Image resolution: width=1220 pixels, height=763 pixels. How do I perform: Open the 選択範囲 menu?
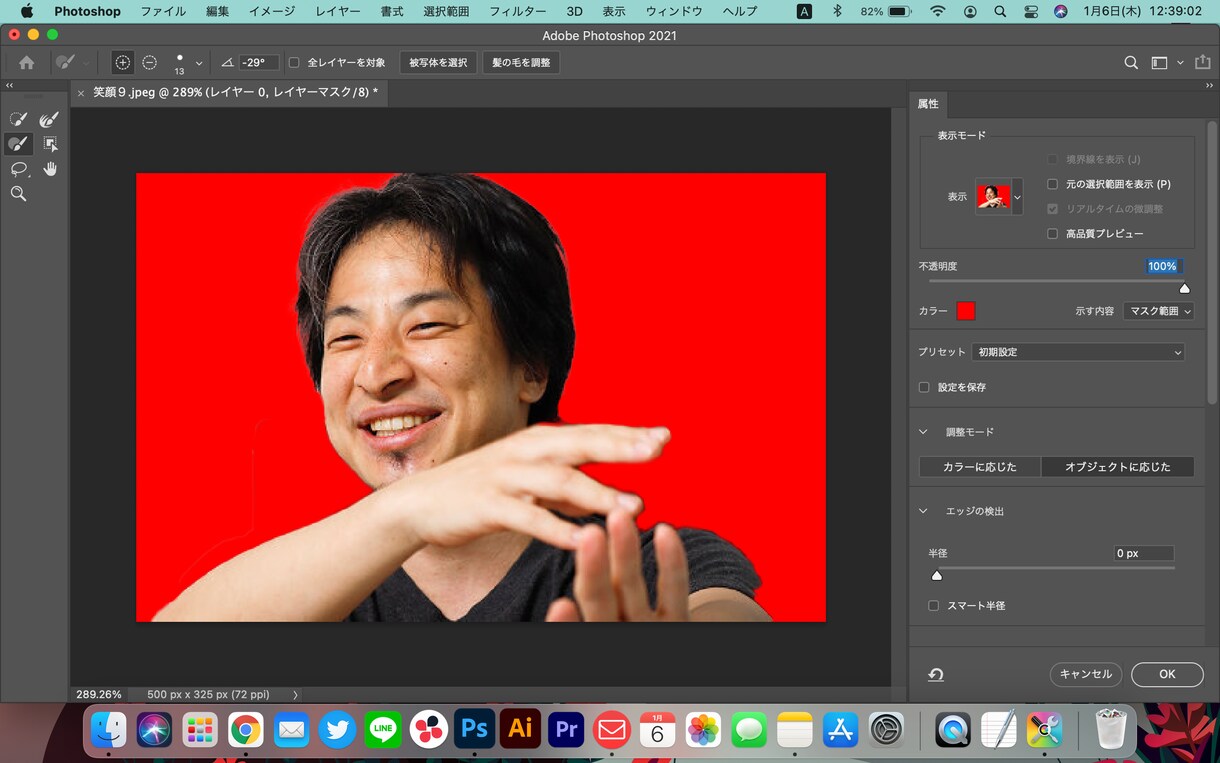[446, 11]
